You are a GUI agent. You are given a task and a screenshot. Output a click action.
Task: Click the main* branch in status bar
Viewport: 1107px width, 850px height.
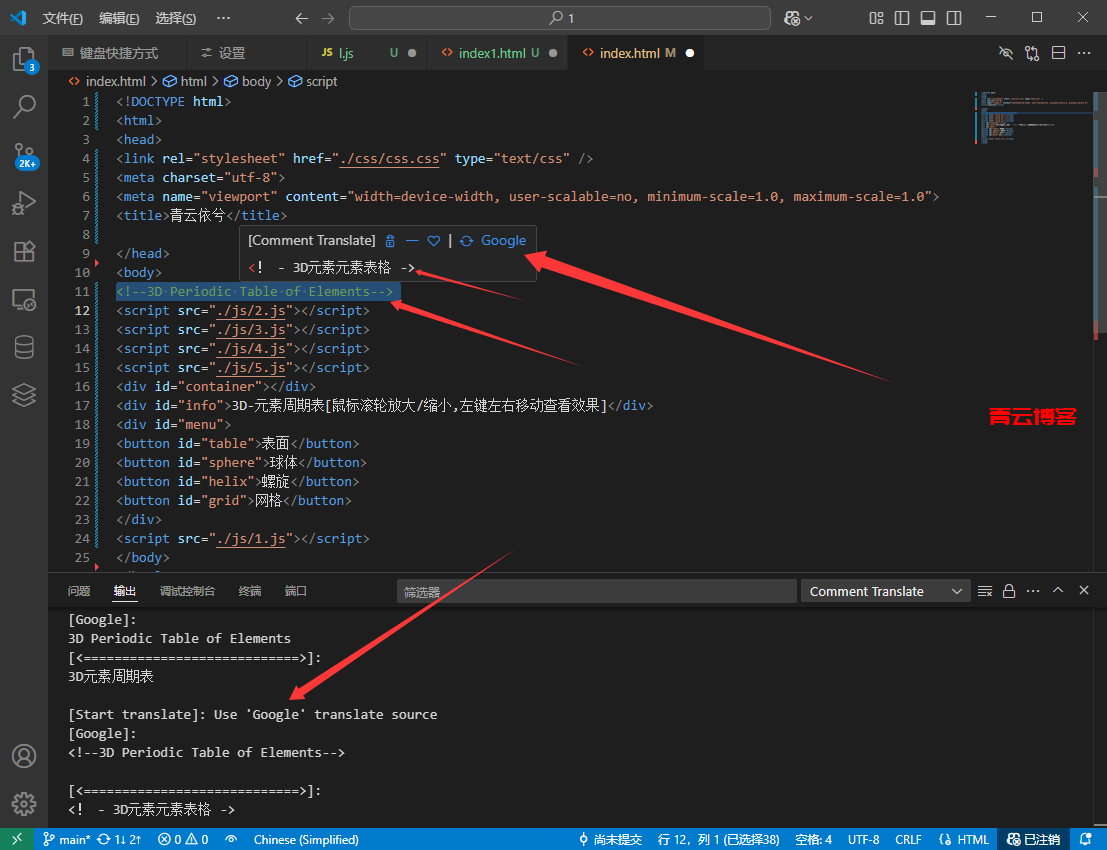[67, 839]
